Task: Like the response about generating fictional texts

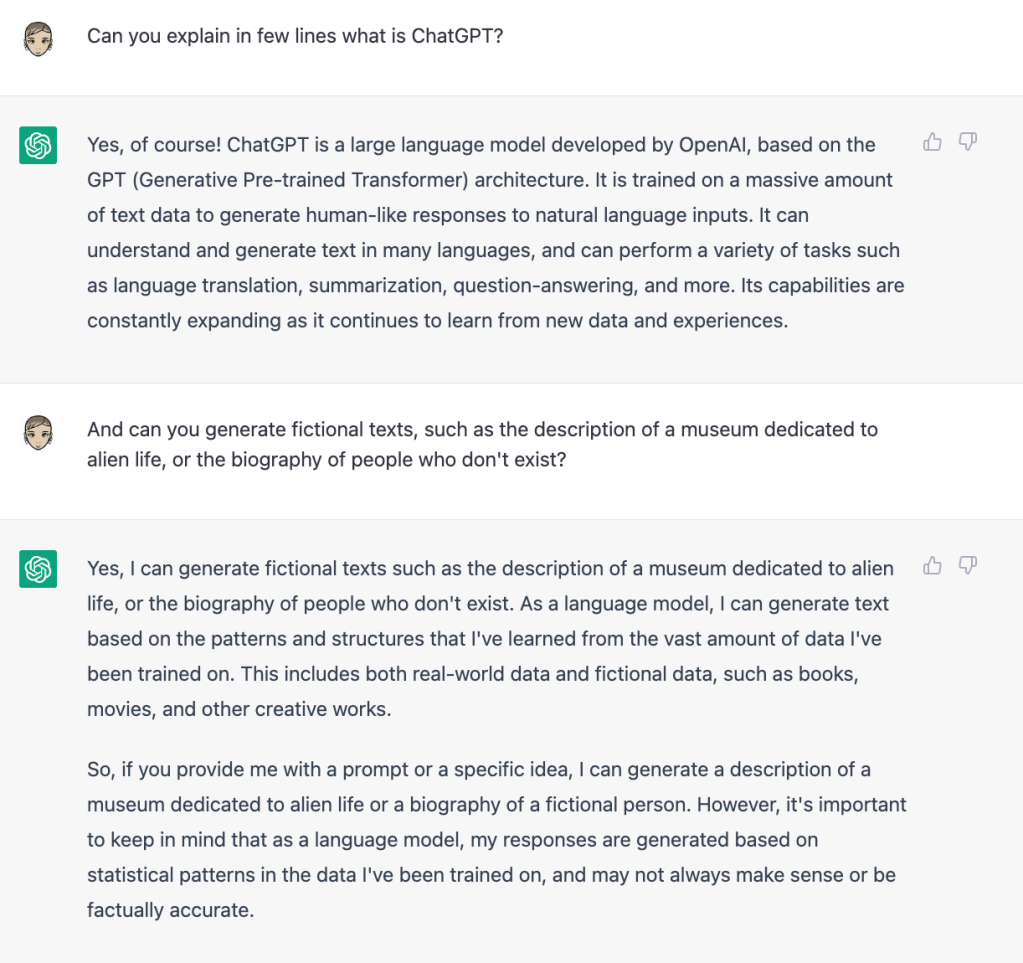Action: [x=932, y=566]
